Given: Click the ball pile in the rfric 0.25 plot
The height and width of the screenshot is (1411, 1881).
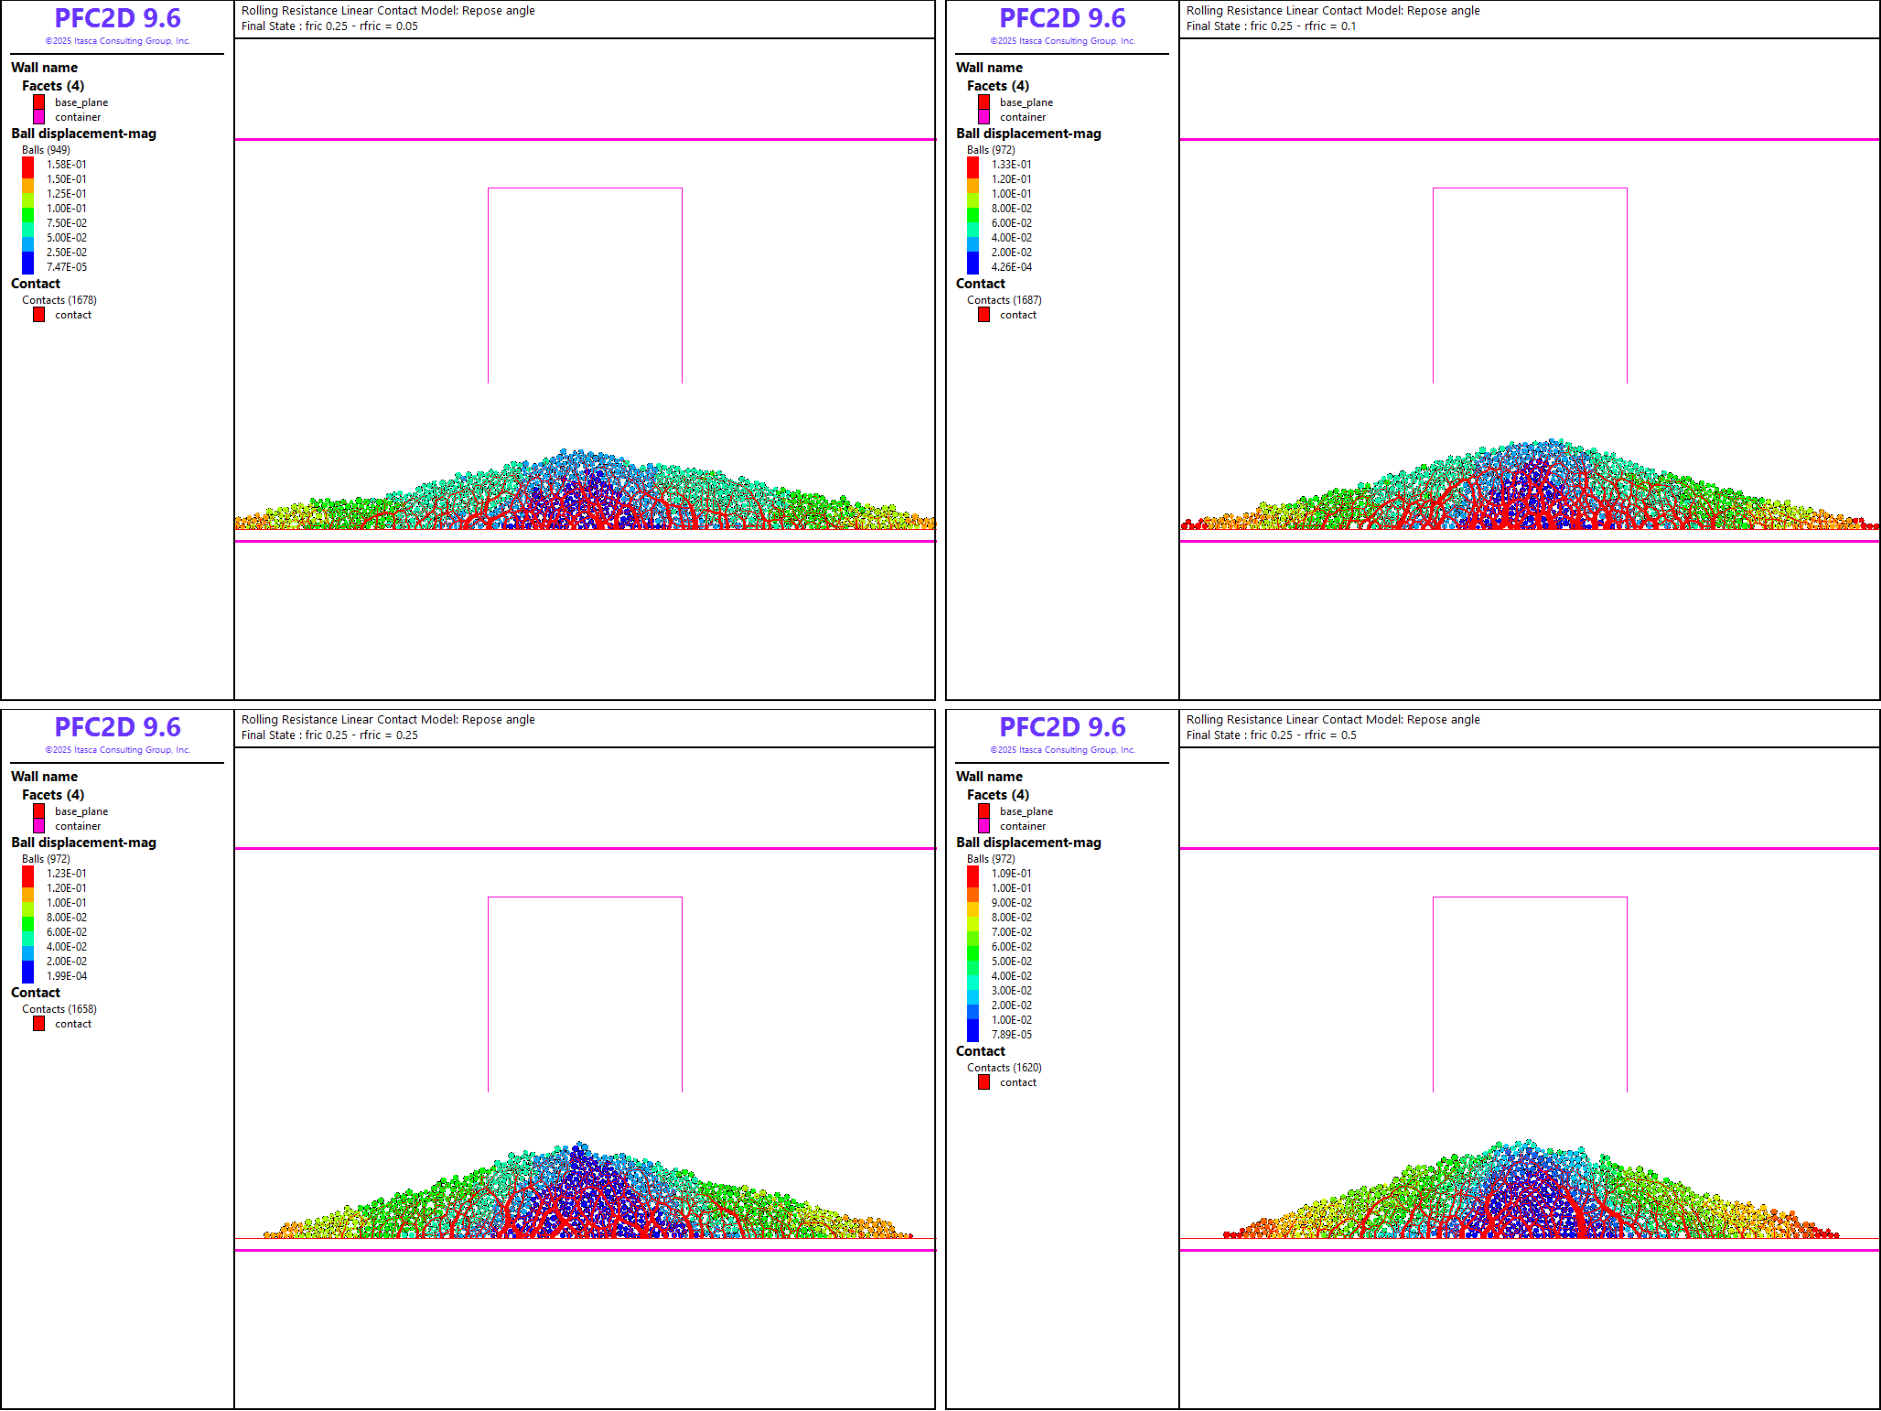Looking at the screenshot, I should [584, 1195].
